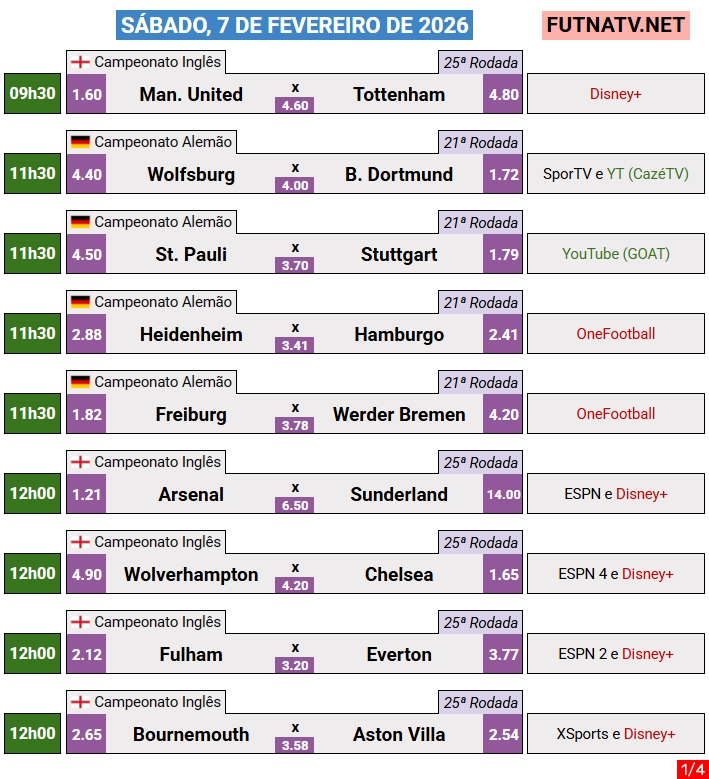Select the 1.72 odds for B. Dortmund

[503, 174]
